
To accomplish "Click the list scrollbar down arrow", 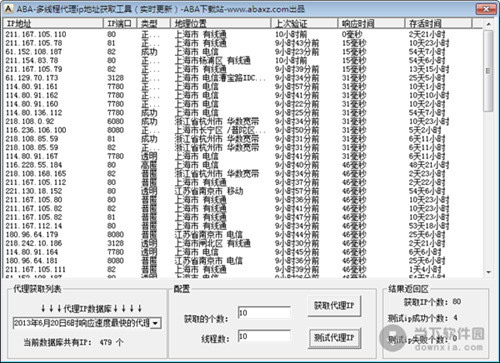I will [x=488, y=273].
